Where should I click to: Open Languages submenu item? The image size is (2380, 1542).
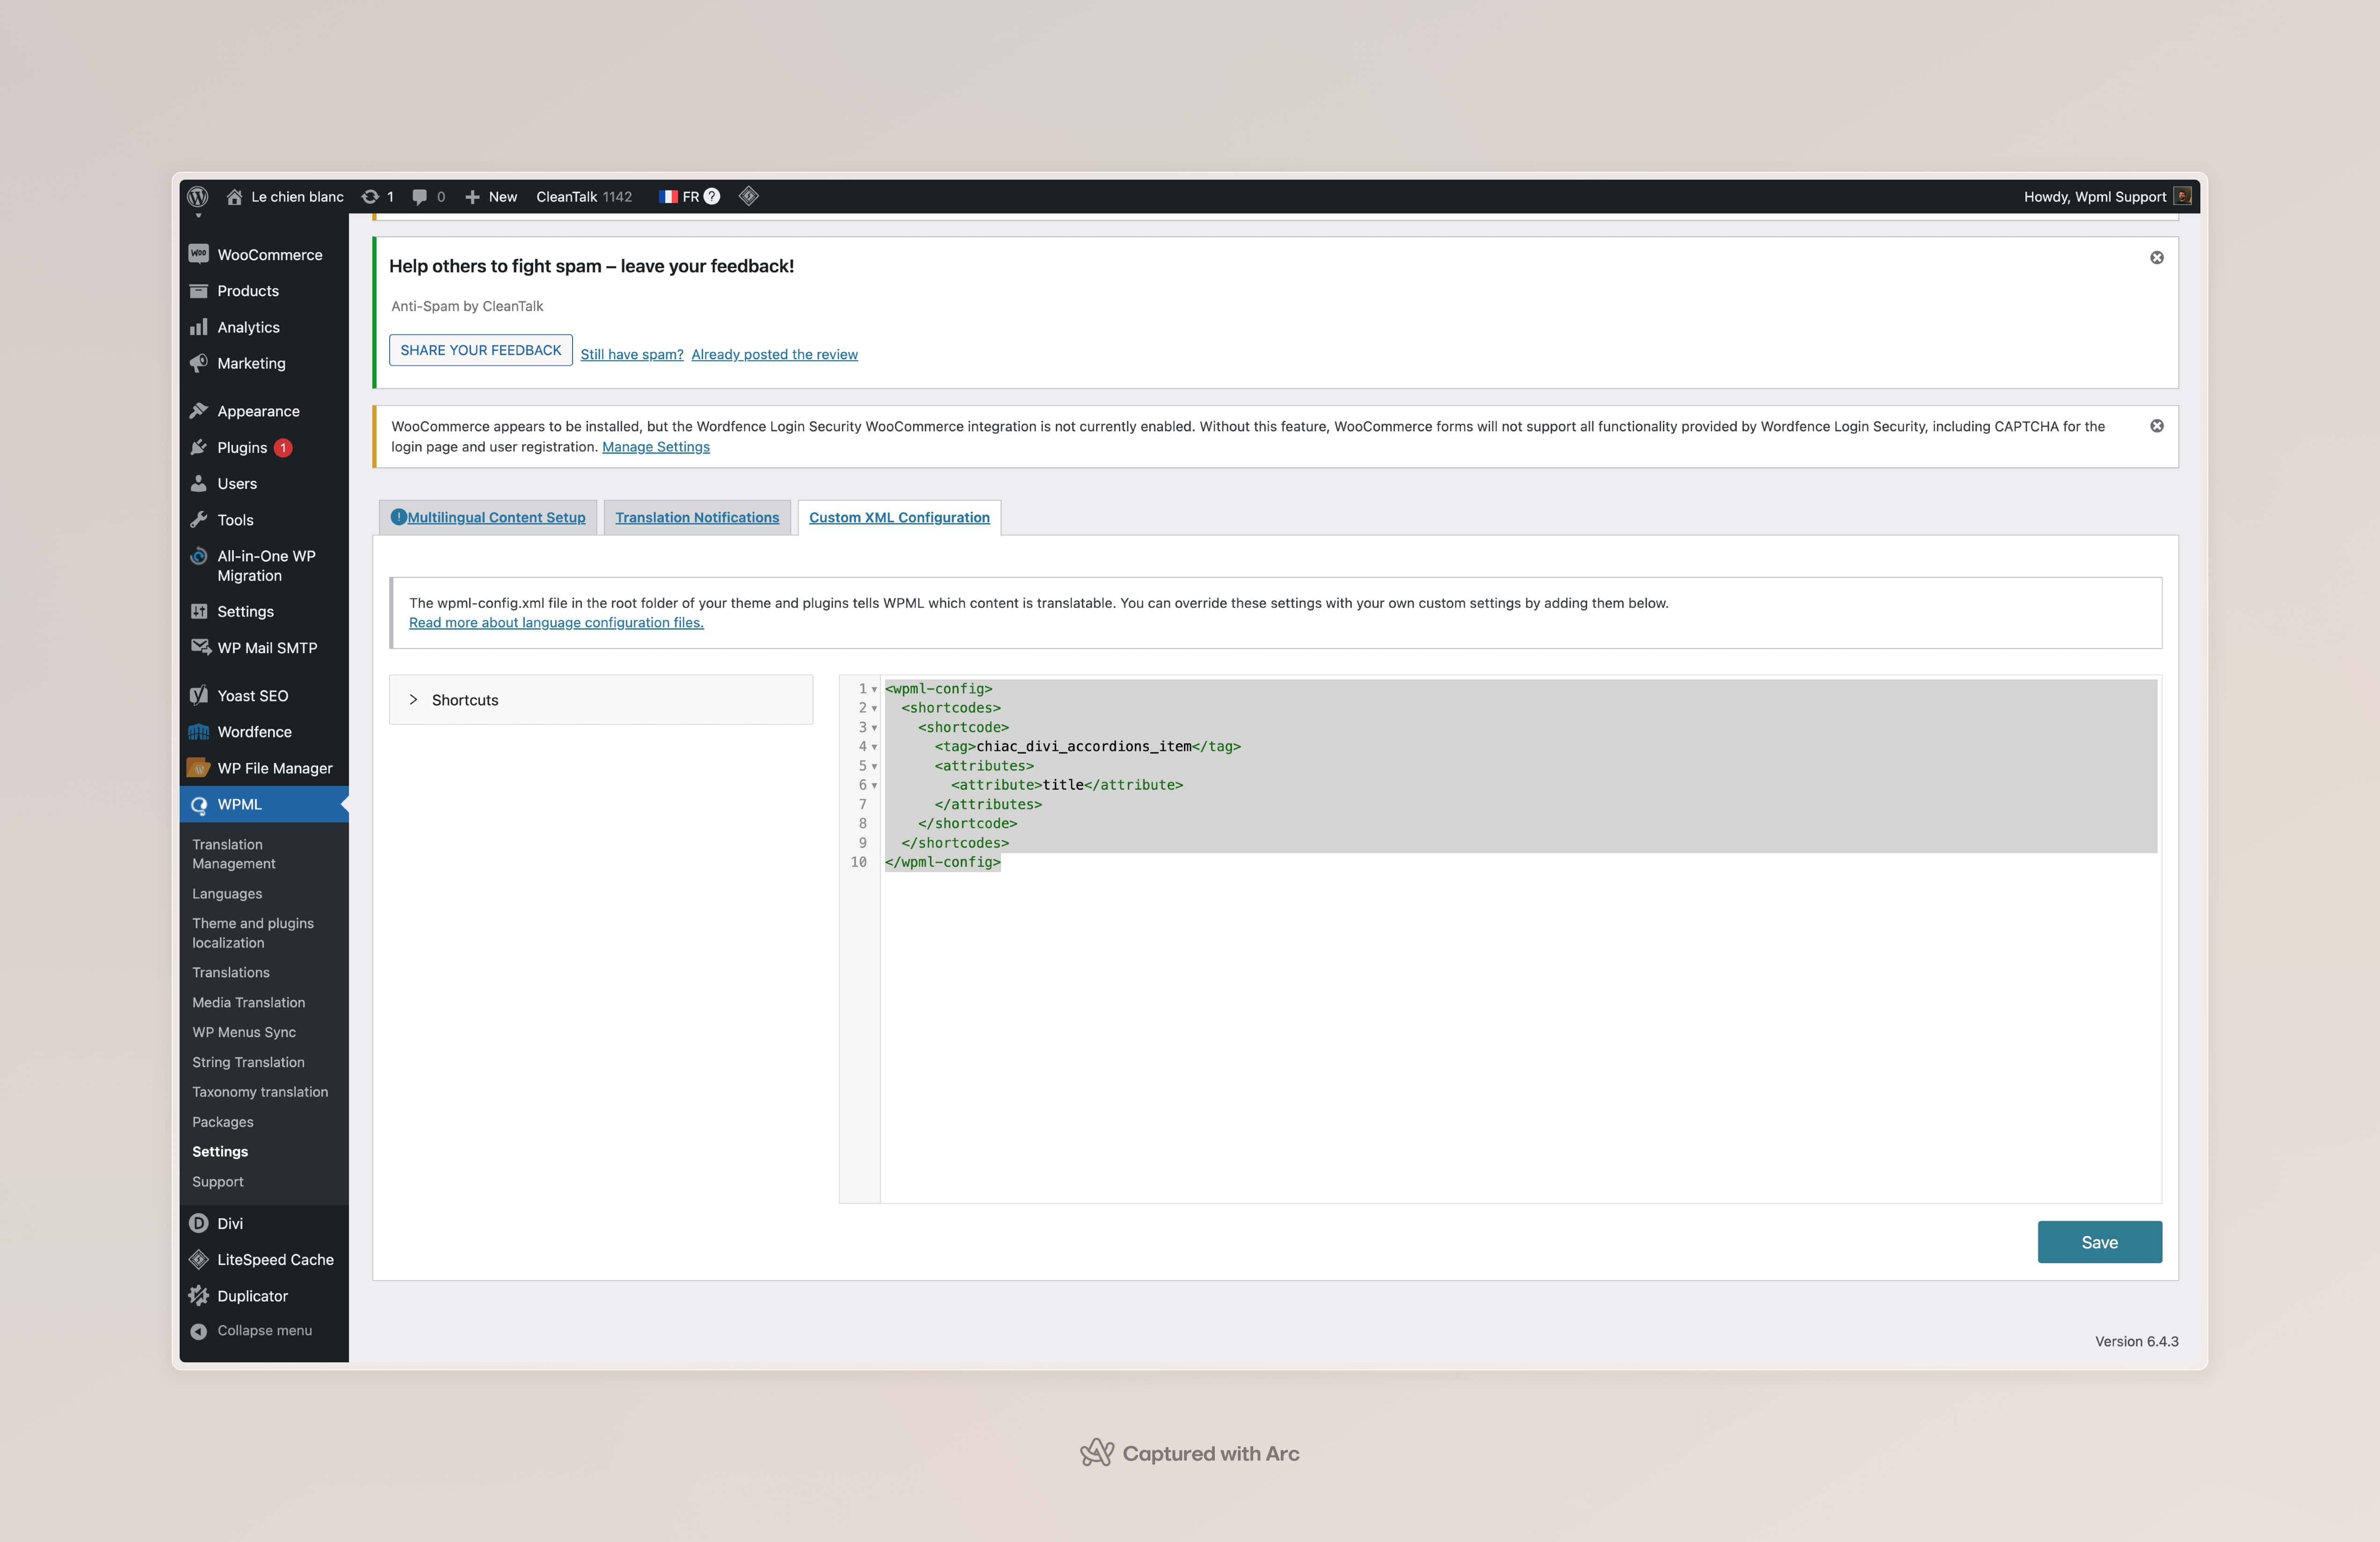227,894
